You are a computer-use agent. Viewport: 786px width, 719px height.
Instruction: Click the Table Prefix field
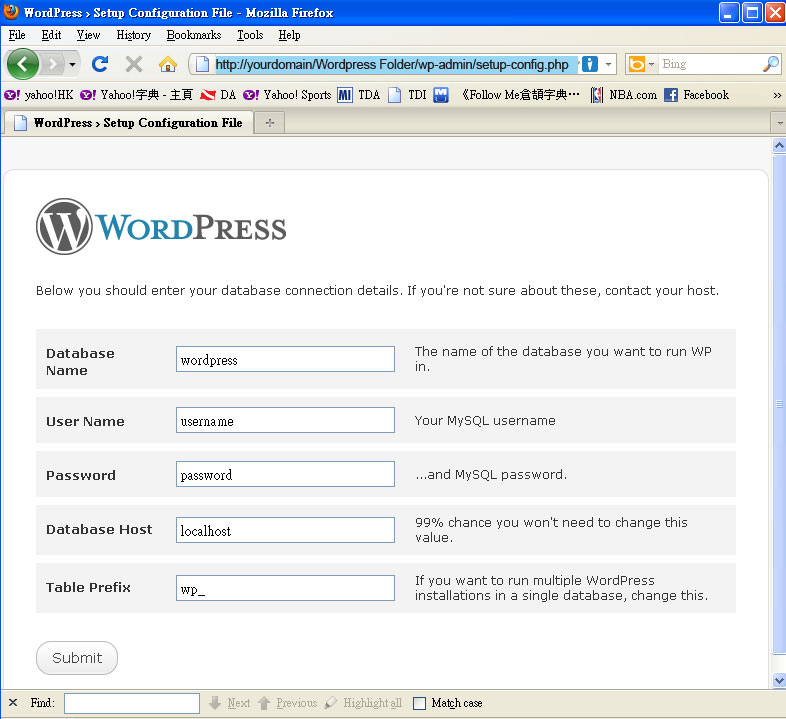pos(285,588)
